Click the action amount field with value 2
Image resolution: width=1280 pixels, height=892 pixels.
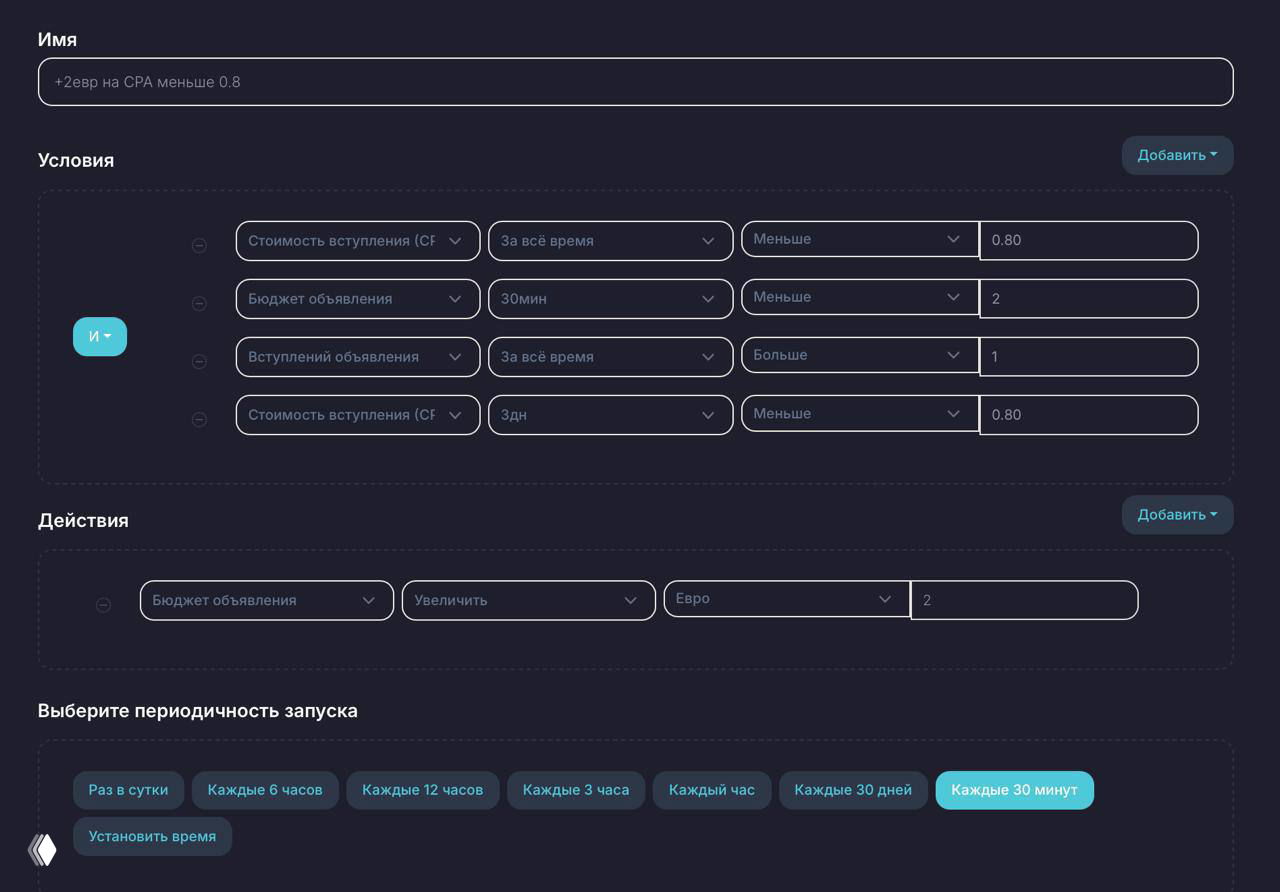coord(1024,600)
